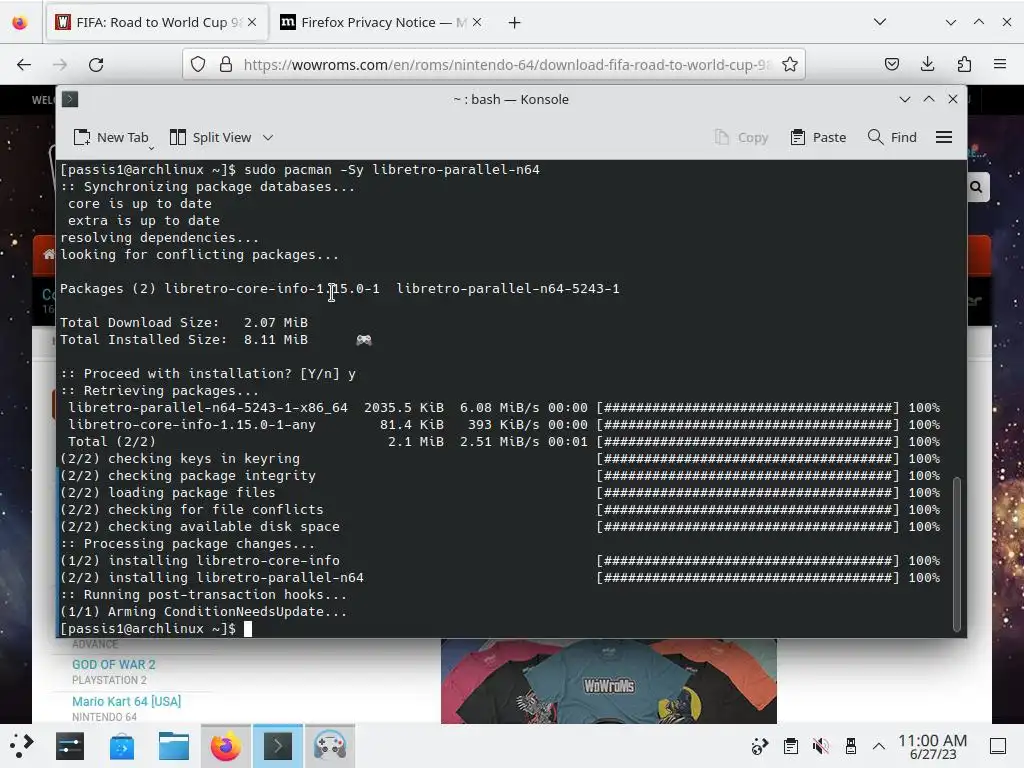Close the Firefox Privacy Notice tab

click(x=477, y=22)
